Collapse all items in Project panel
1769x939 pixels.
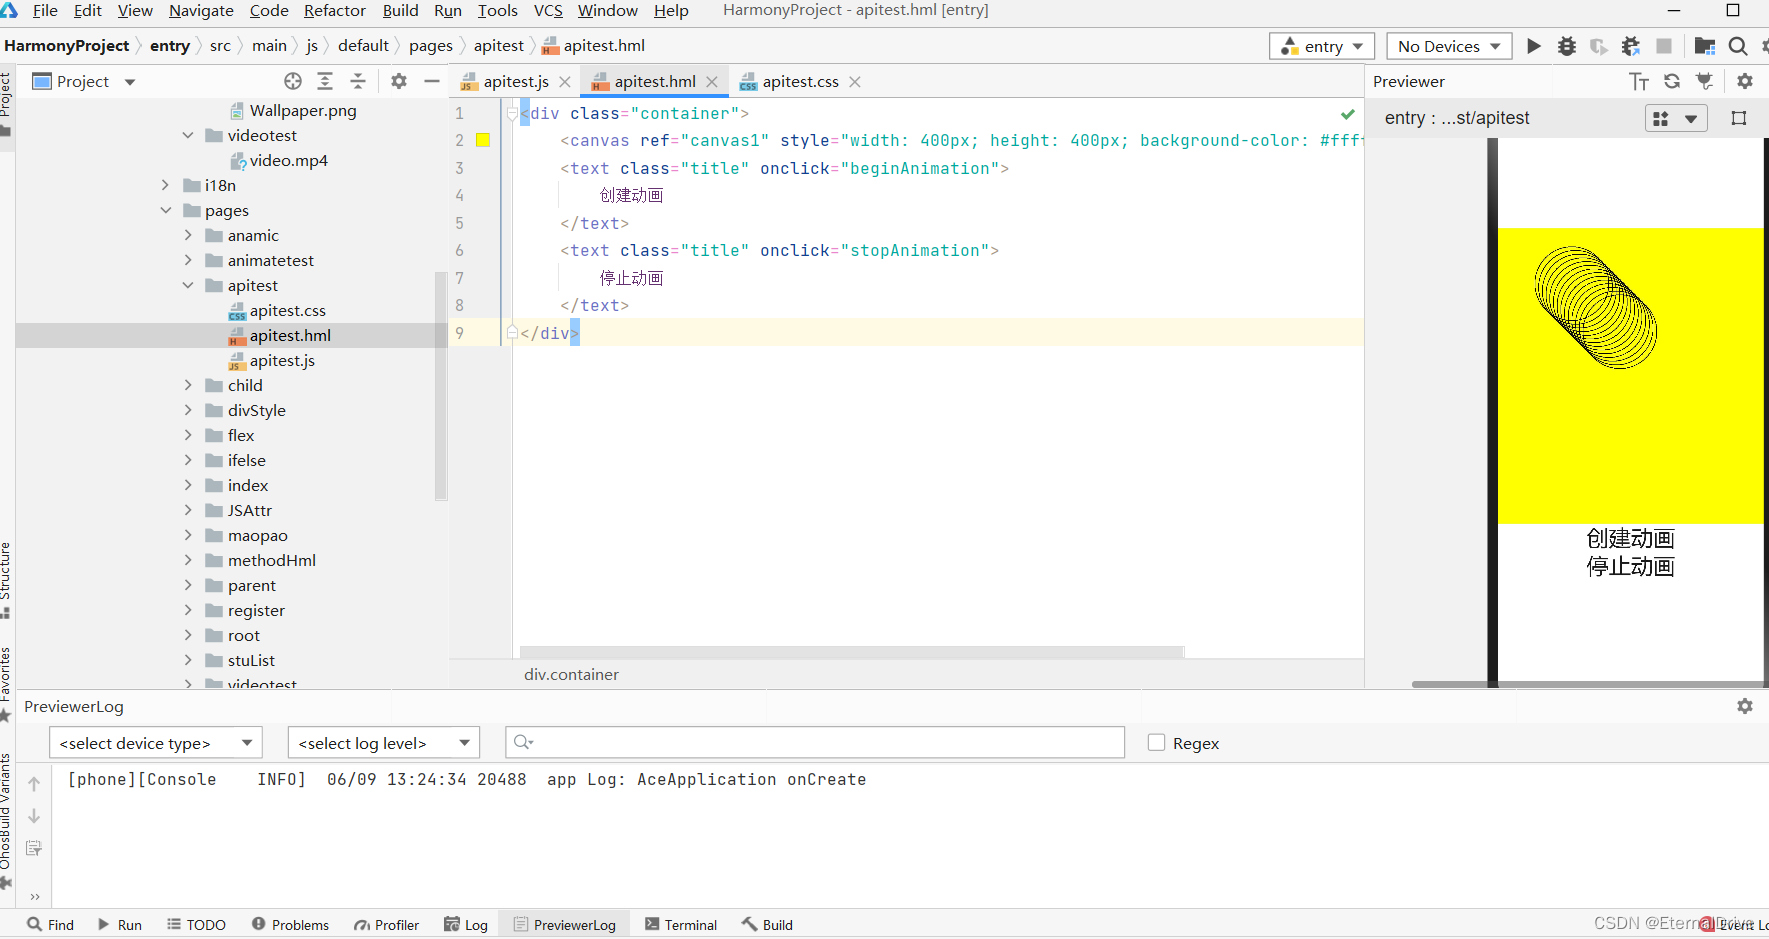(x=358, y=81)
